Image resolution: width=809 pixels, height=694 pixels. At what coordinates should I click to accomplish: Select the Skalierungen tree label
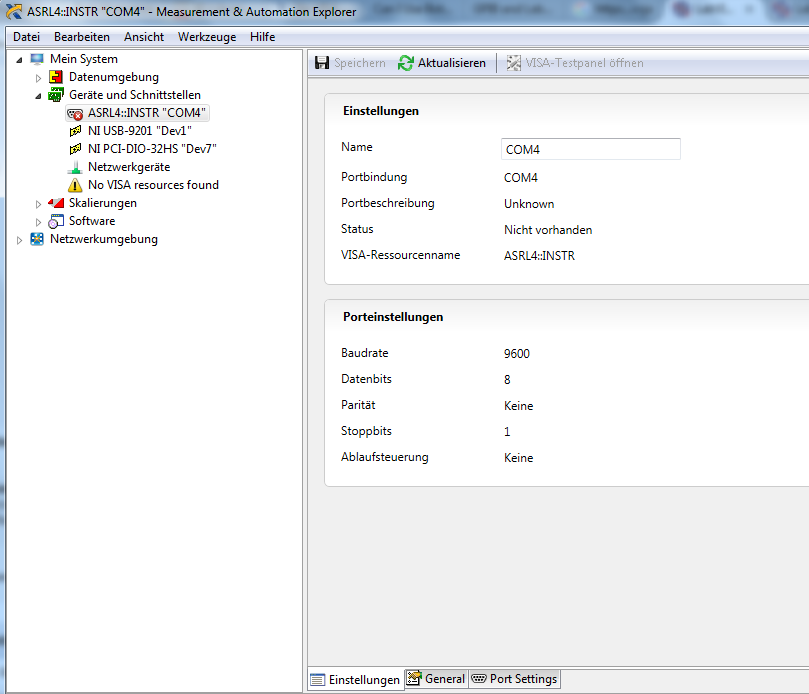pyautogui.click(x=103, y=203)
